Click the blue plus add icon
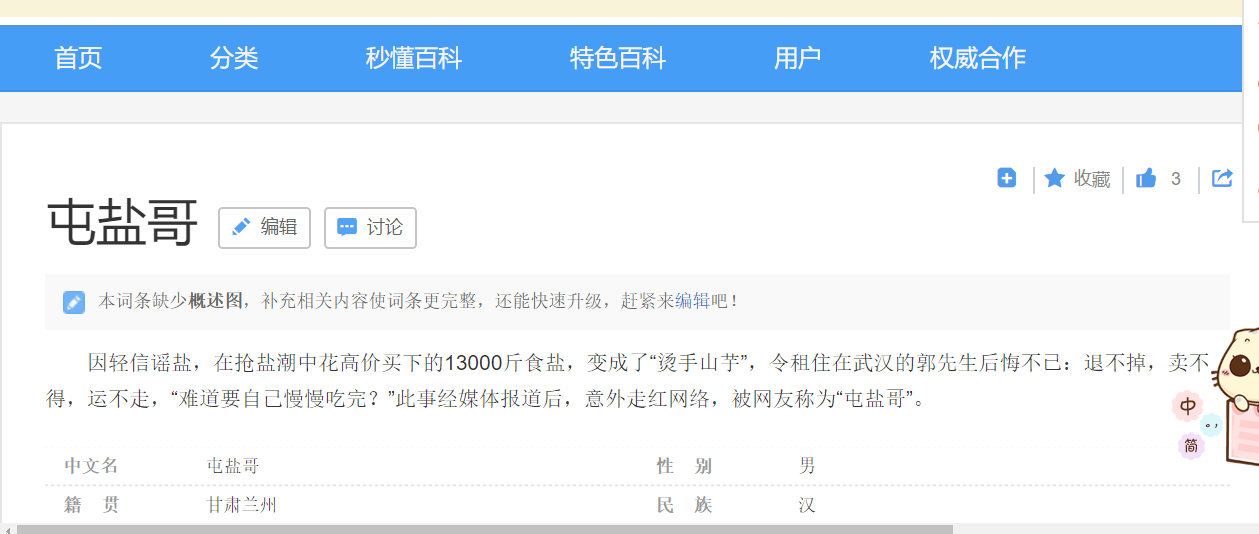 (1007, 178)
